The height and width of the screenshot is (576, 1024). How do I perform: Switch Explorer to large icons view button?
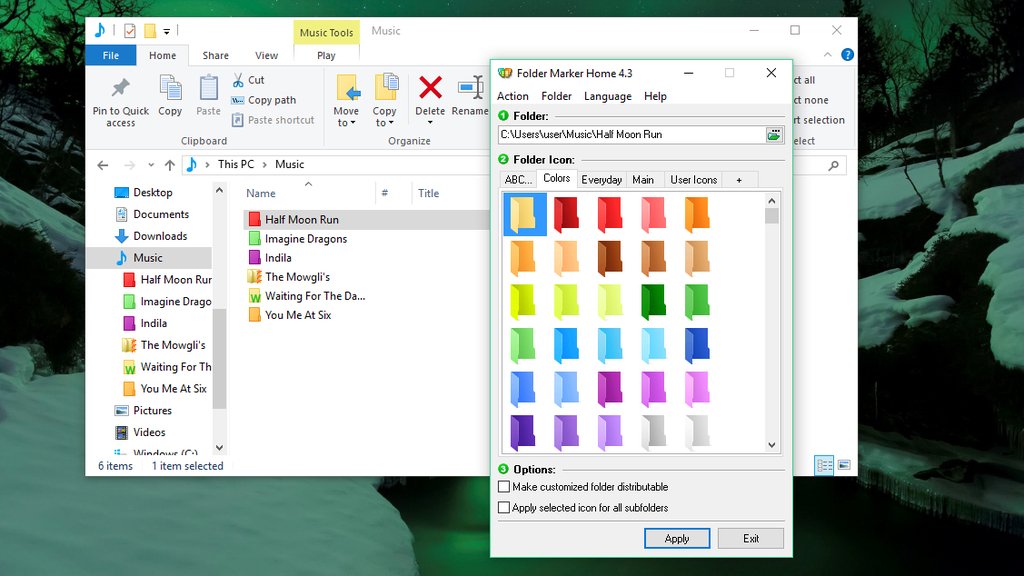[x=844, y=465]
